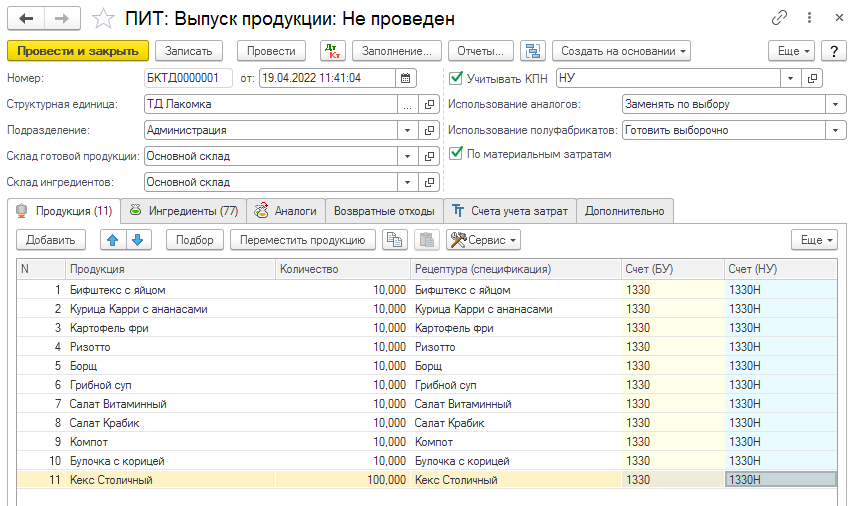Open calendar picker for document date
The image size is (854, 506).
(405, 77)
